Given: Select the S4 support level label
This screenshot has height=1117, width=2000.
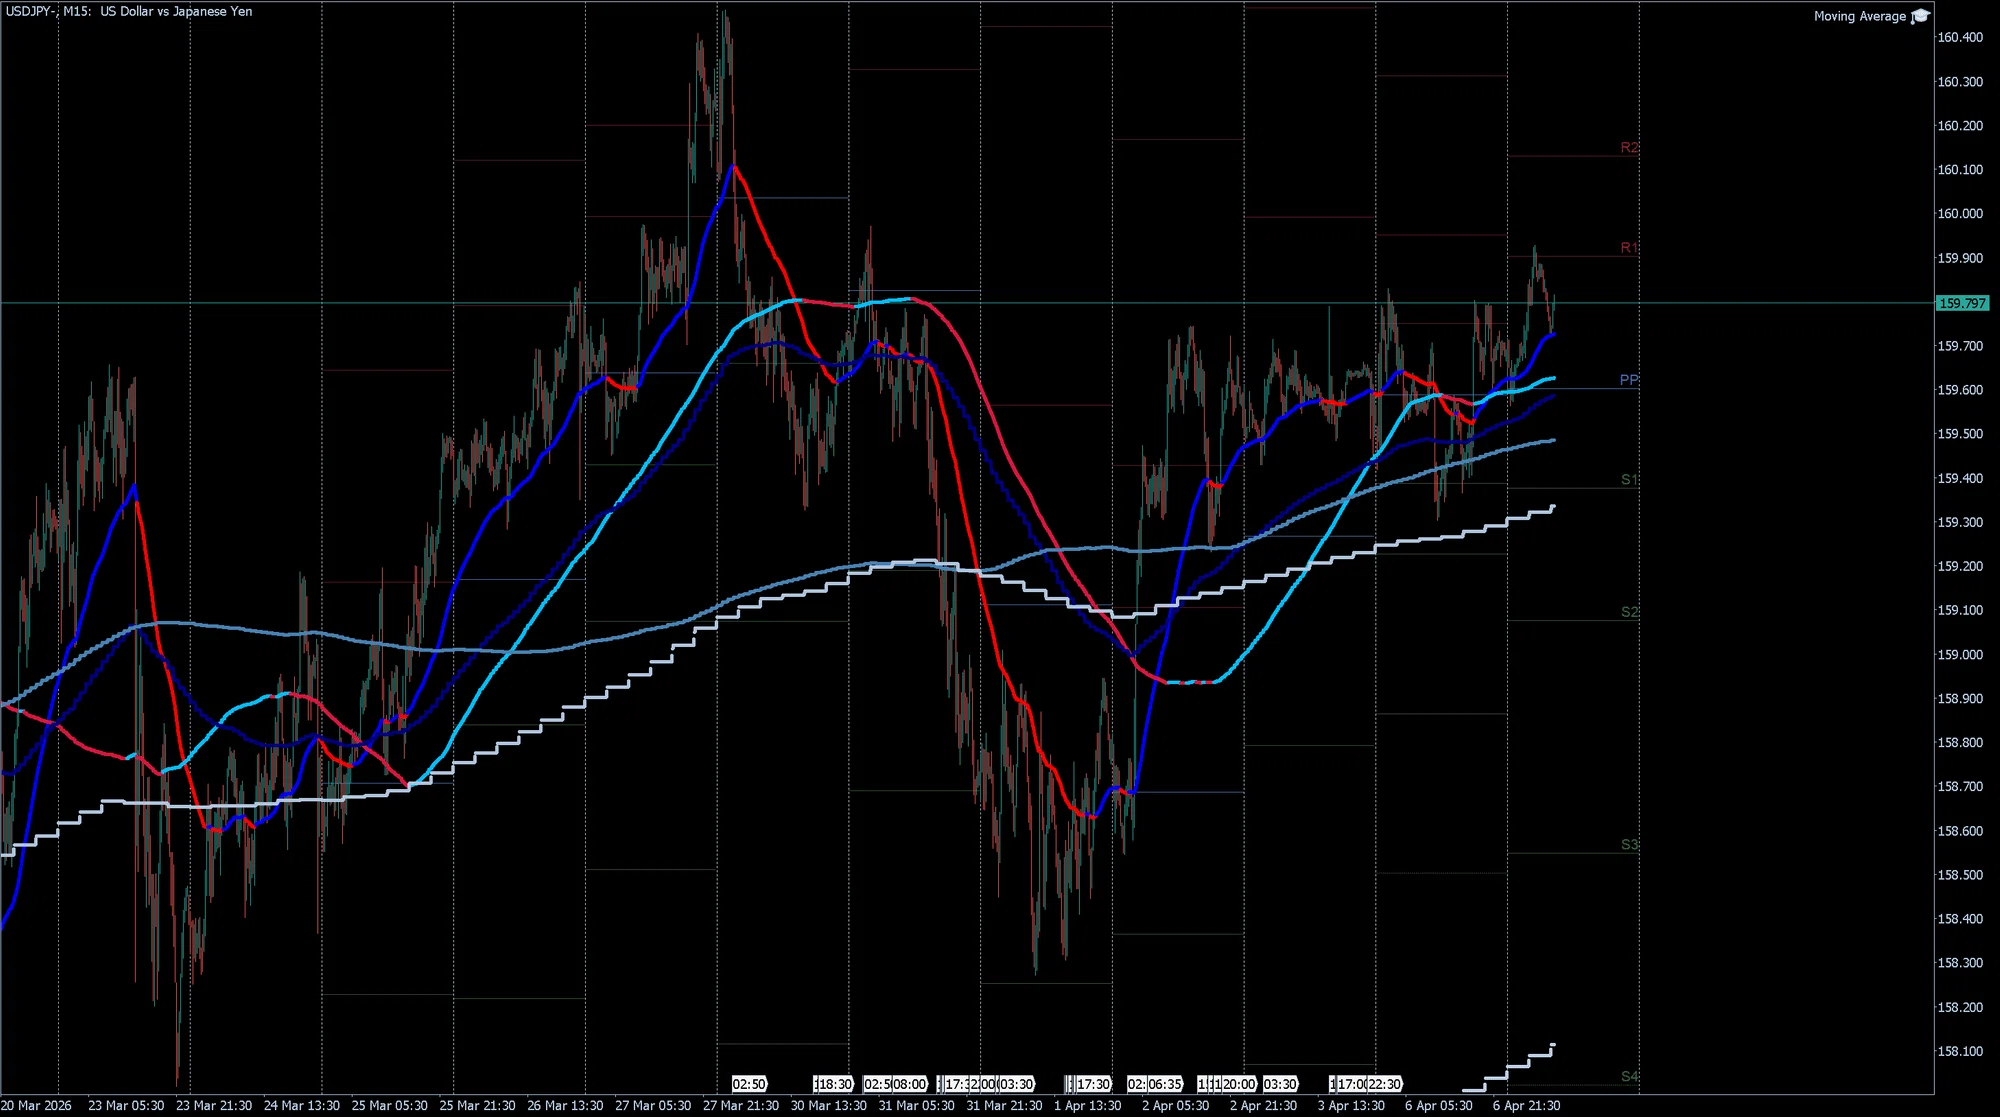Looking at the screenshot, I should point(1629,1077).
